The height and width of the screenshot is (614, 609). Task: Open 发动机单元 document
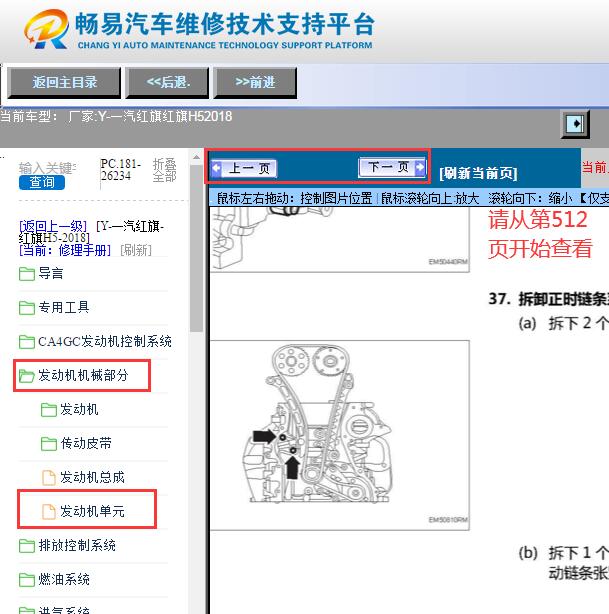click(92, 511)
